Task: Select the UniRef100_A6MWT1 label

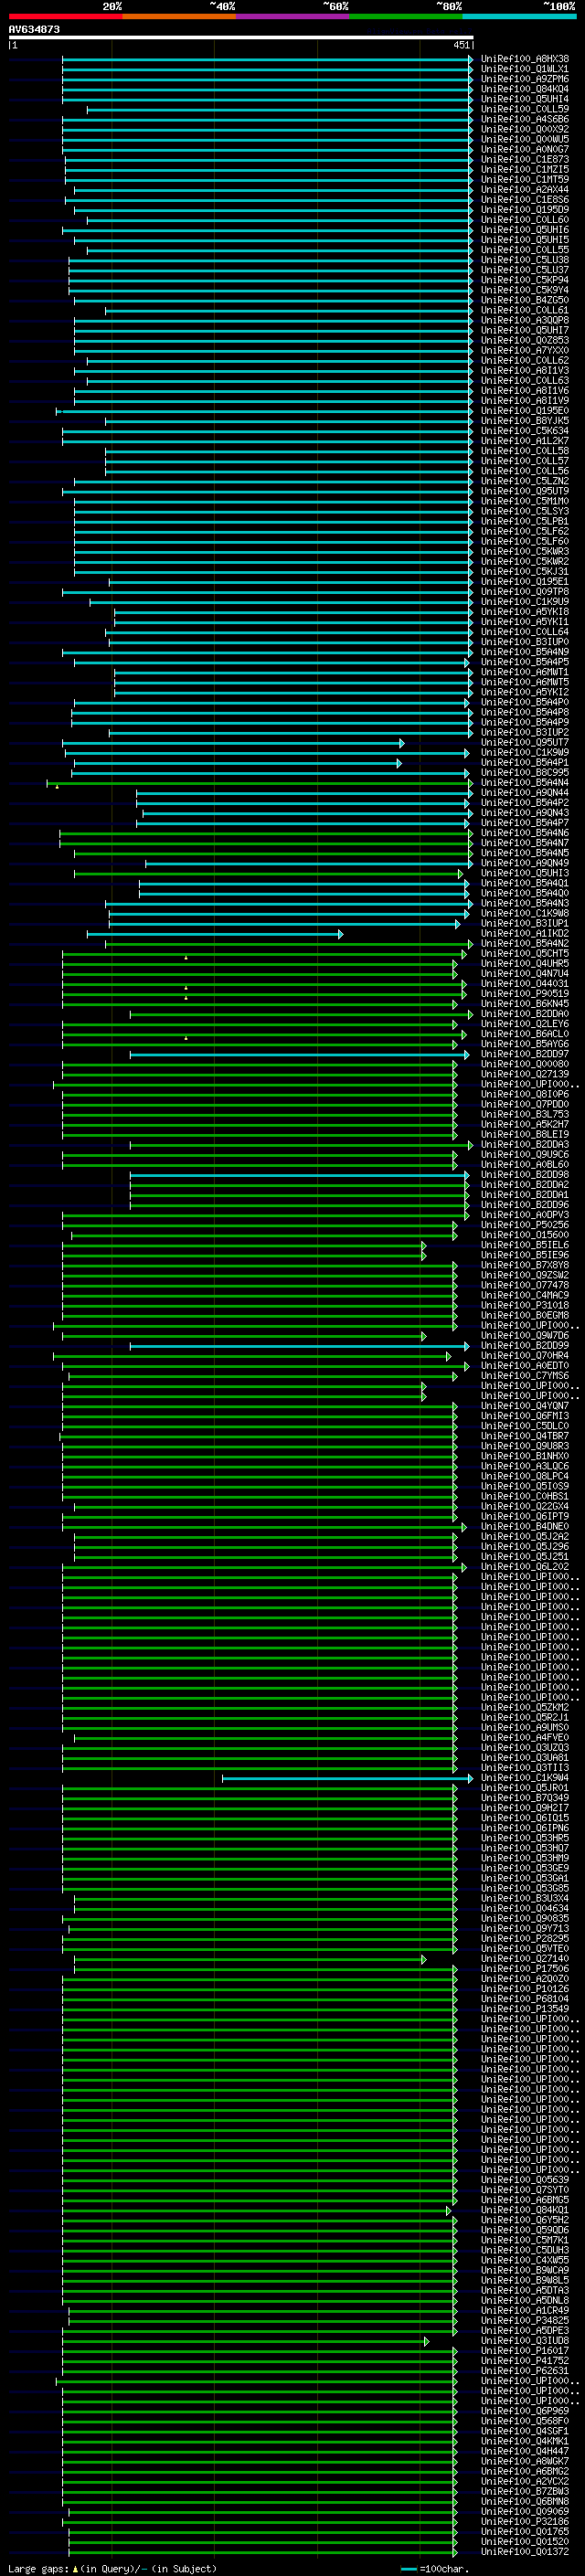Action: click(x=524, y=673)
